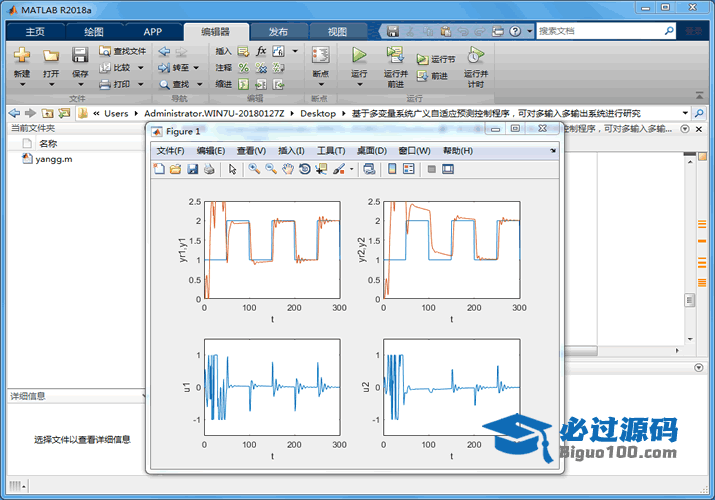Click the search documentation field
This screenshot has width=715, height=500.
(x=600, y=31)
